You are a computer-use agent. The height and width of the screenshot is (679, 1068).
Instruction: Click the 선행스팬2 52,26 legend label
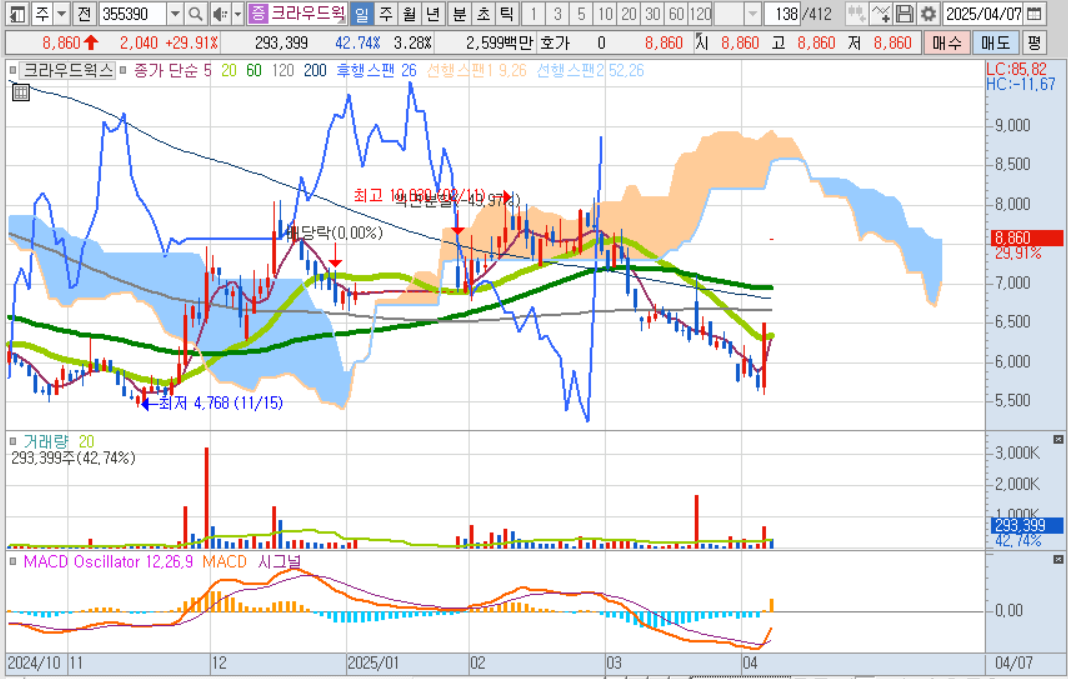(x=590, y=70)
